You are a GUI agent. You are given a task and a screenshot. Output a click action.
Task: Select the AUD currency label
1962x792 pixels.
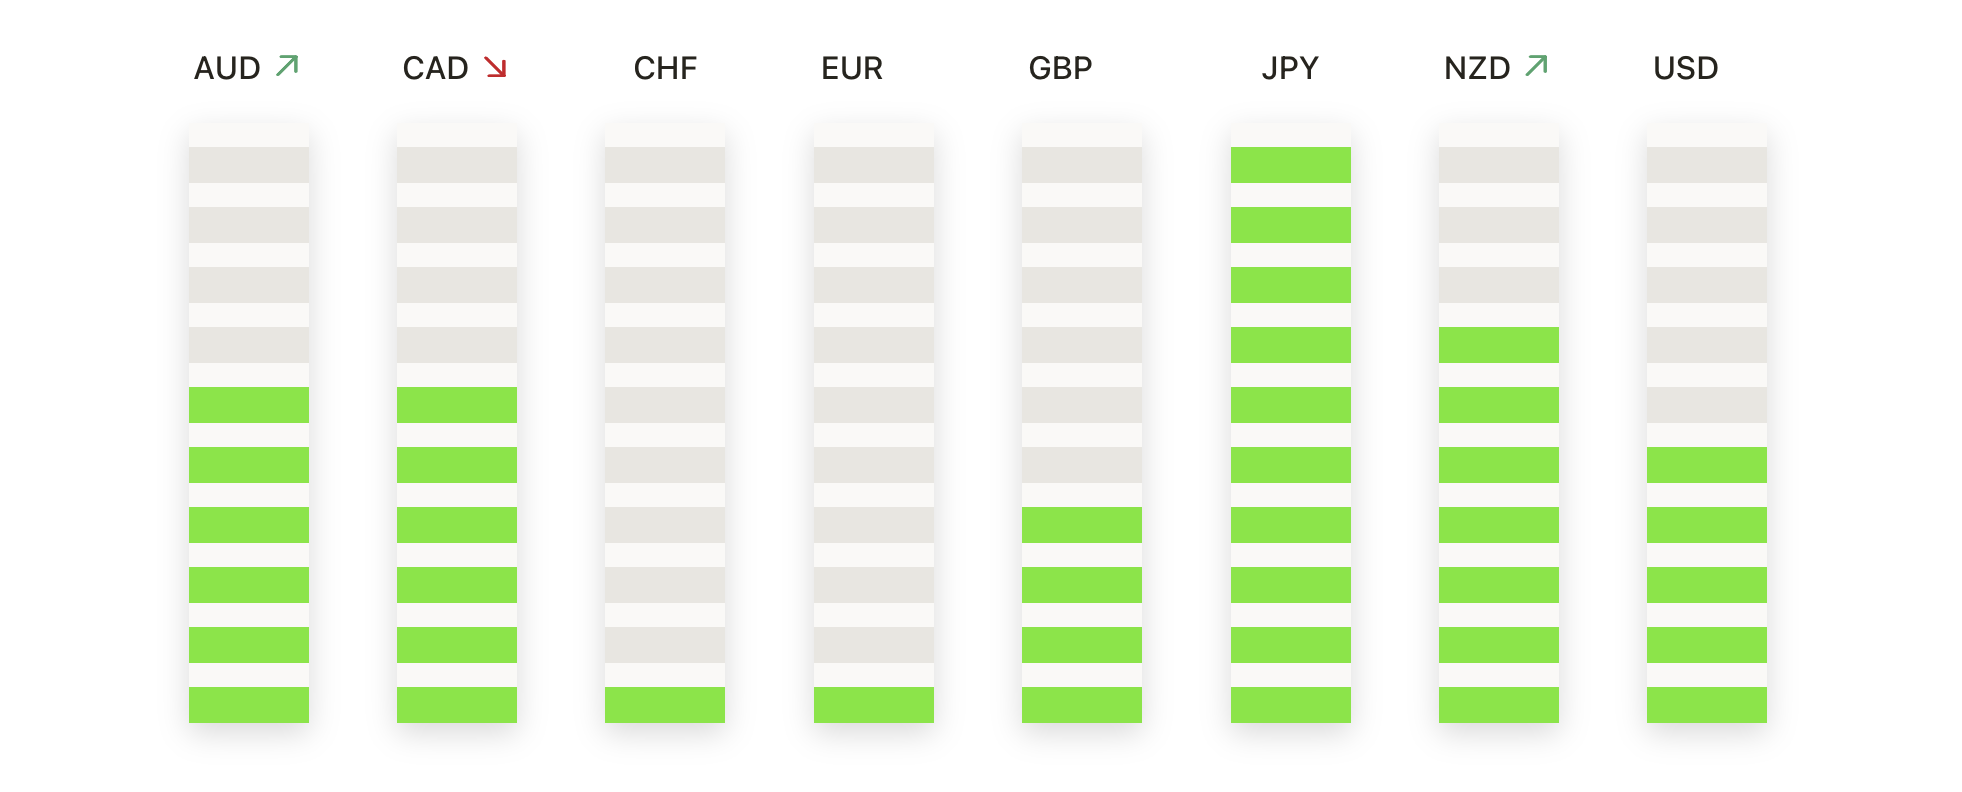[x=227, y=68]
